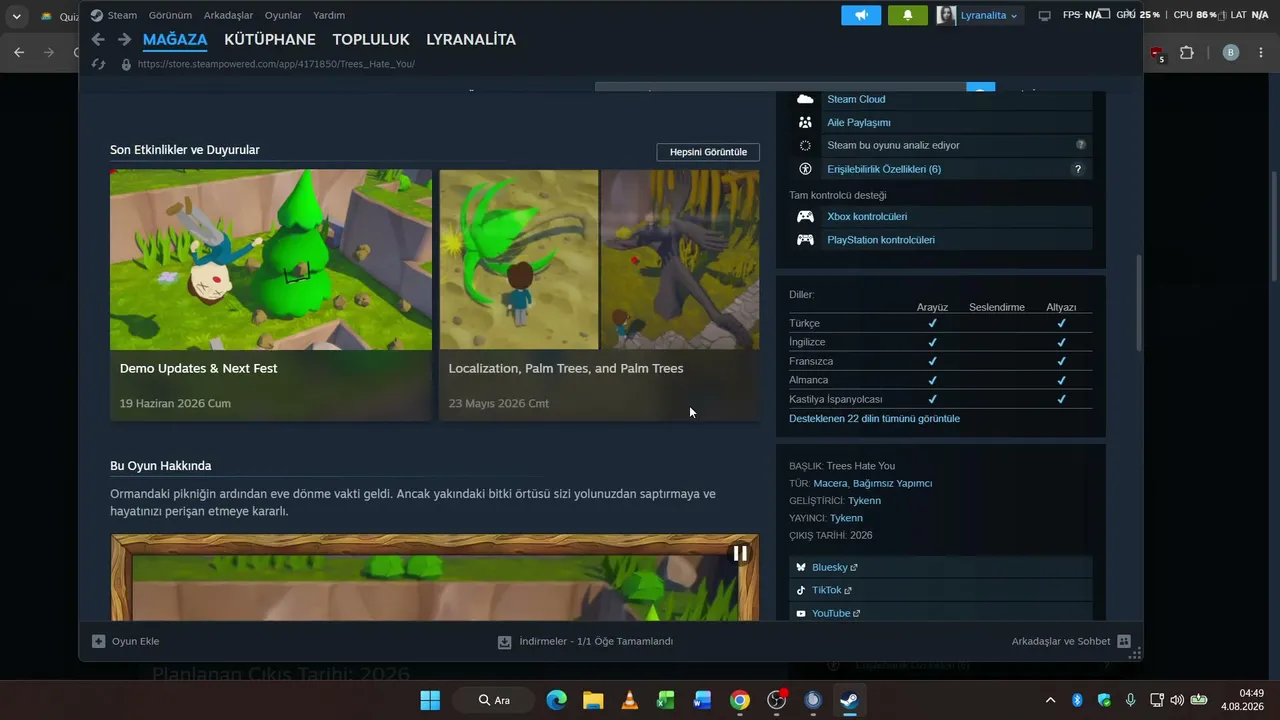Click the YouTube logo icon
The width and height of the screenshot is (1280, 720).
point(801,613)
